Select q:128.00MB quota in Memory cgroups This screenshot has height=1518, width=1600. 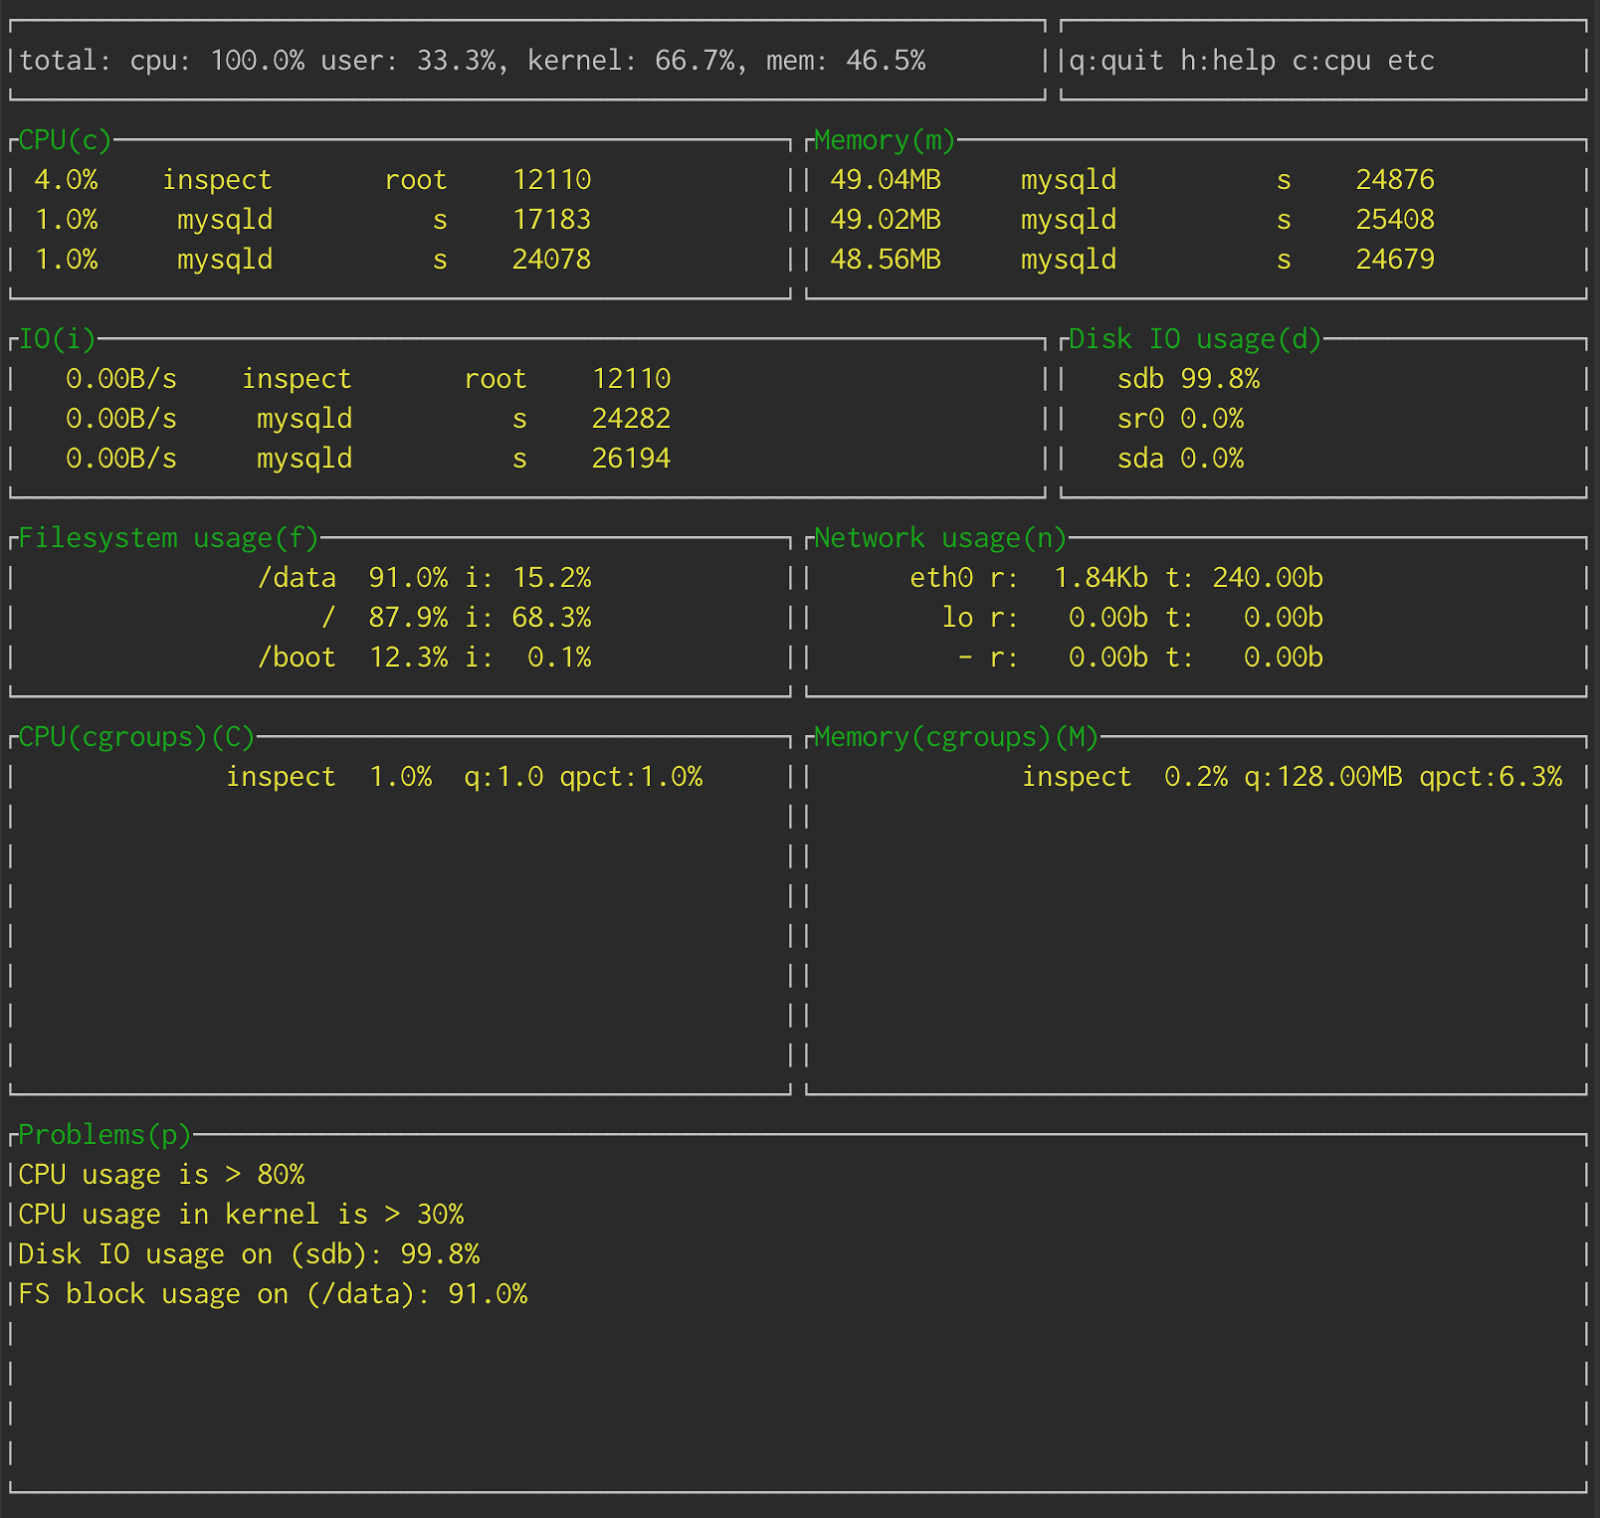click(x=1323, y=777)
